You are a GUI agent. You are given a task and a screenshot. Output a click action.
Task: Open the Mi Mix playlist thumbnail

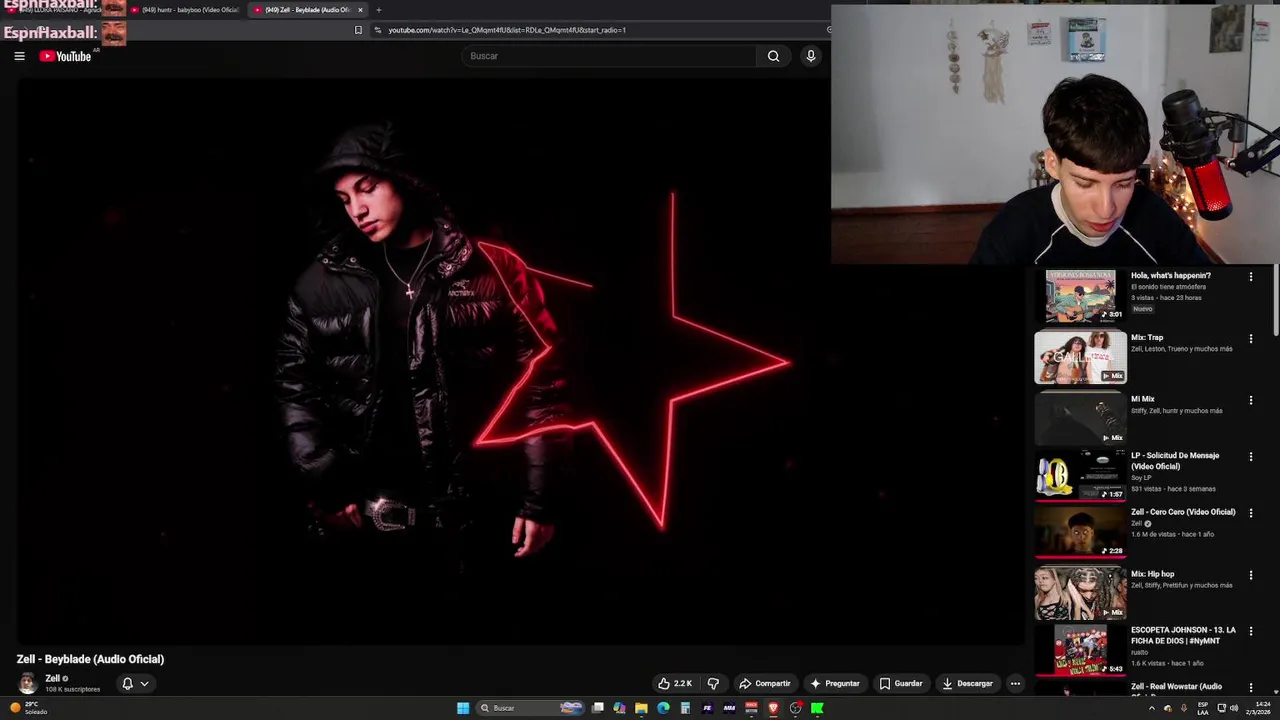pyautogui.click(x=1080, y=418)
